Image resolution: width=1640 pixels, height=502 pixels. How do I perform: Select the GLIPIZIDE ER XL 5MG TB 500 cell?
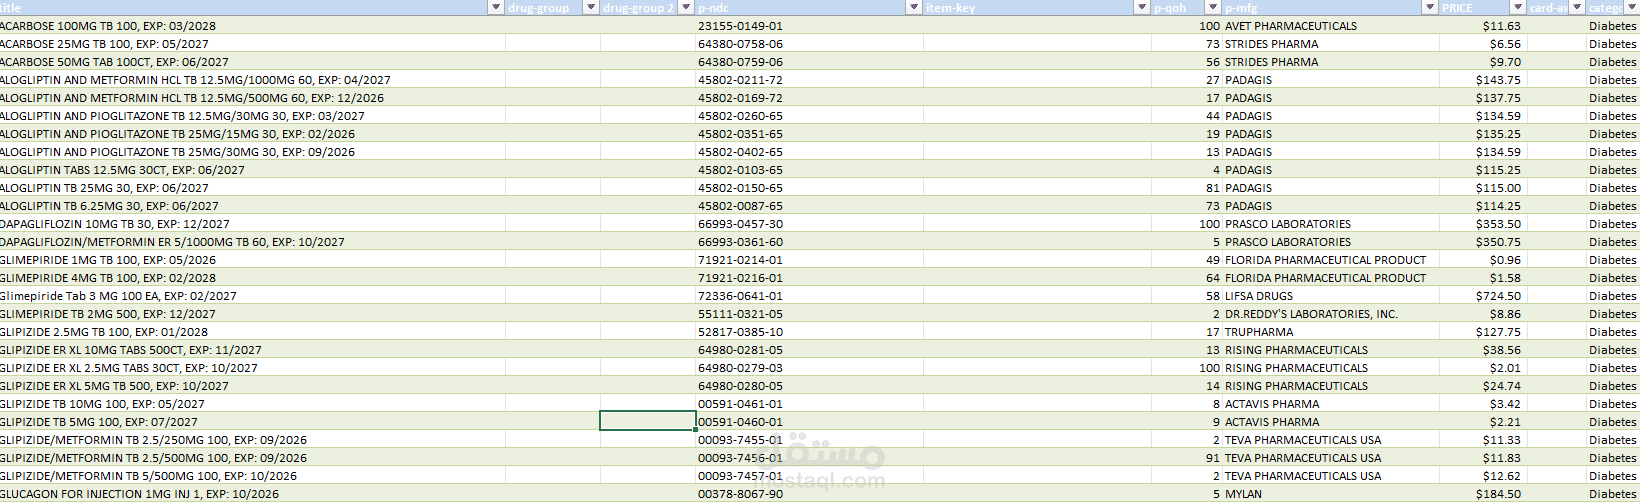pos(252,386)
